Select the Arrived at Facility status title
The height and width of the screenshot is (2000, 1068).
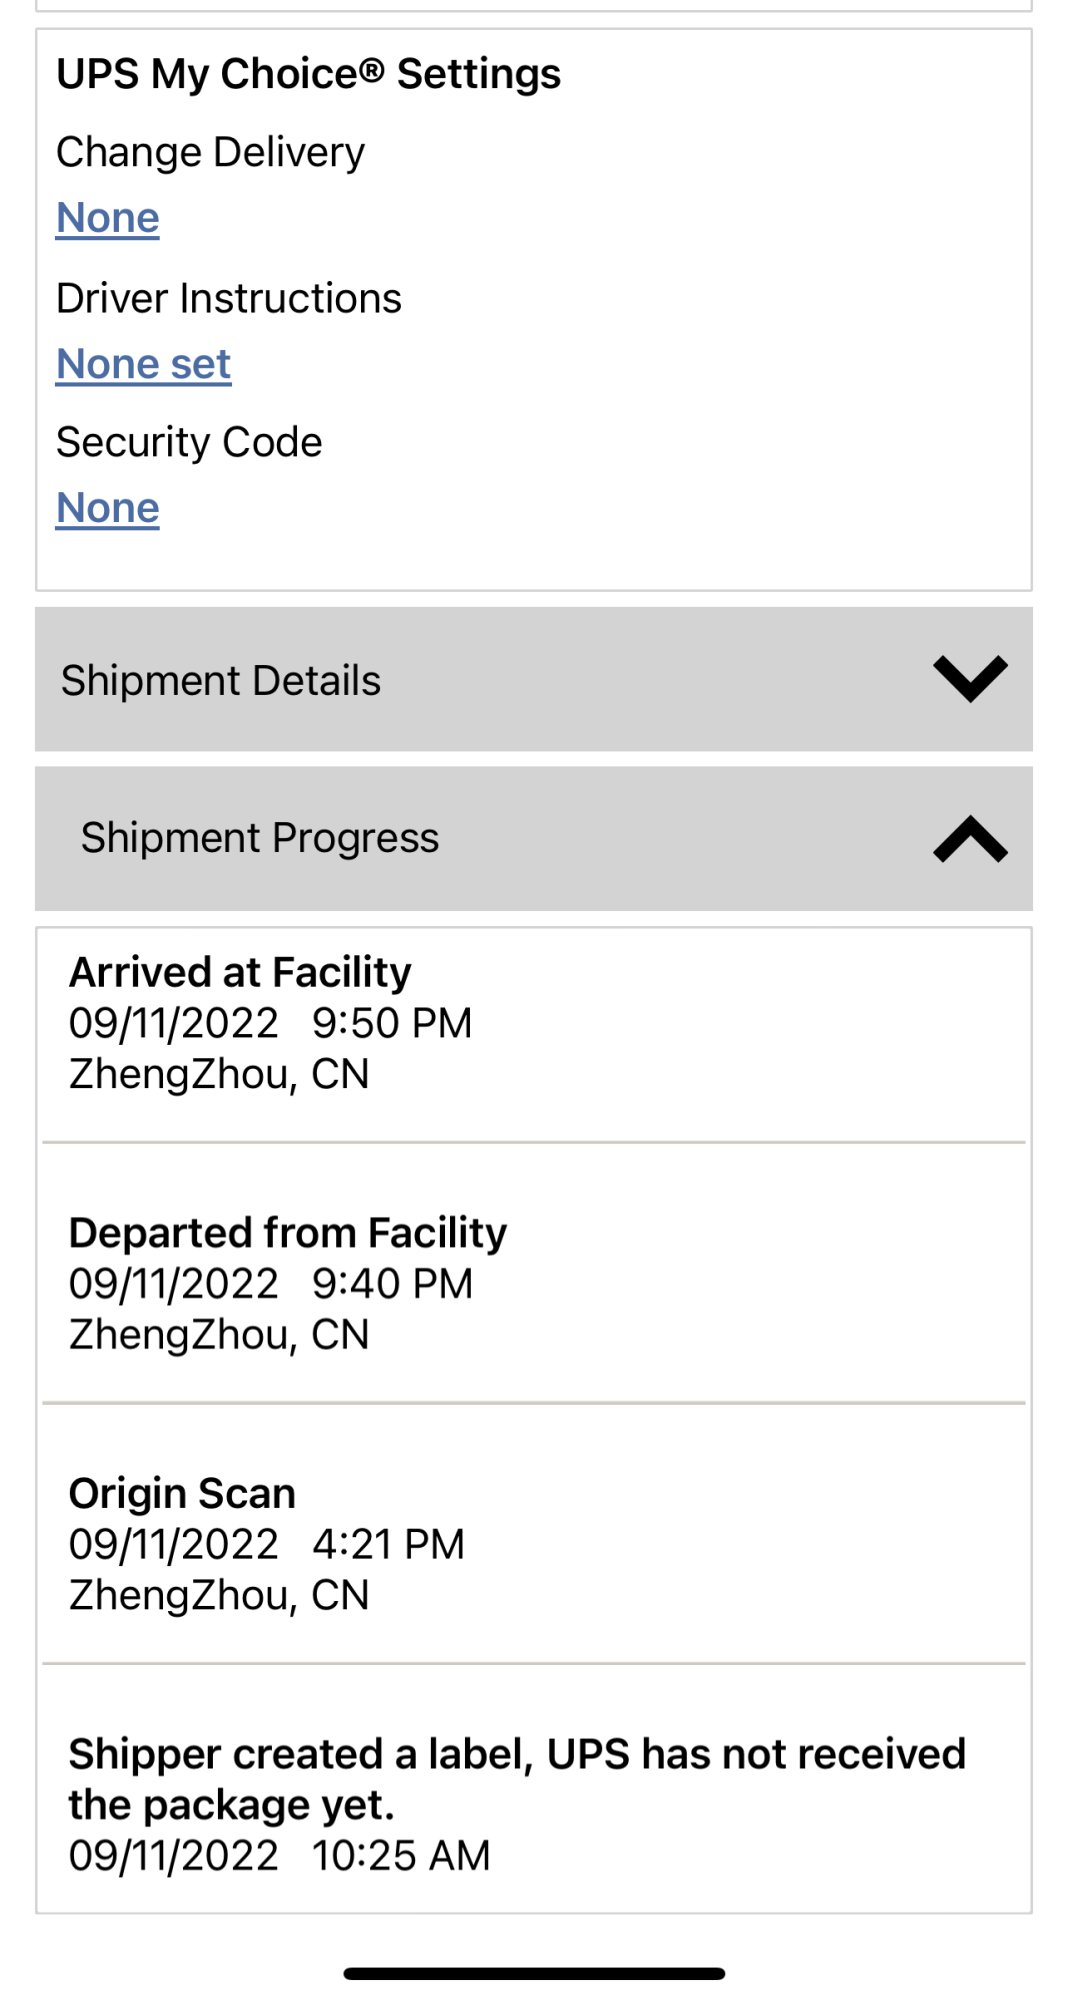coord(240,972)
